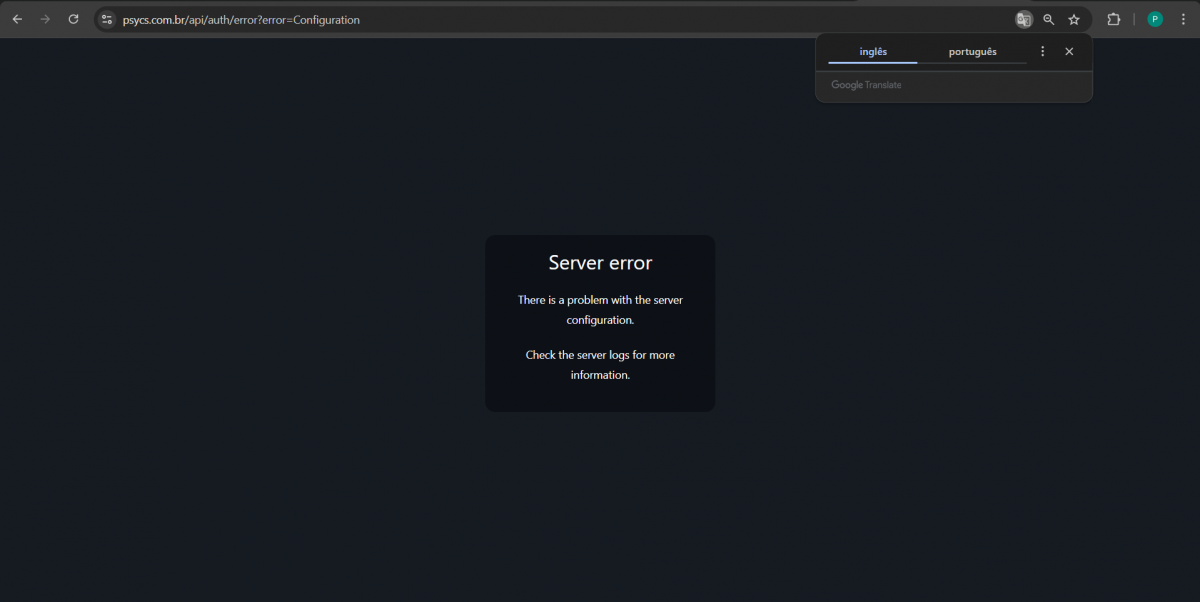This screenshot has height=602, width=1200.
Task: Click the Google Translate label
Action: [866, 85]
